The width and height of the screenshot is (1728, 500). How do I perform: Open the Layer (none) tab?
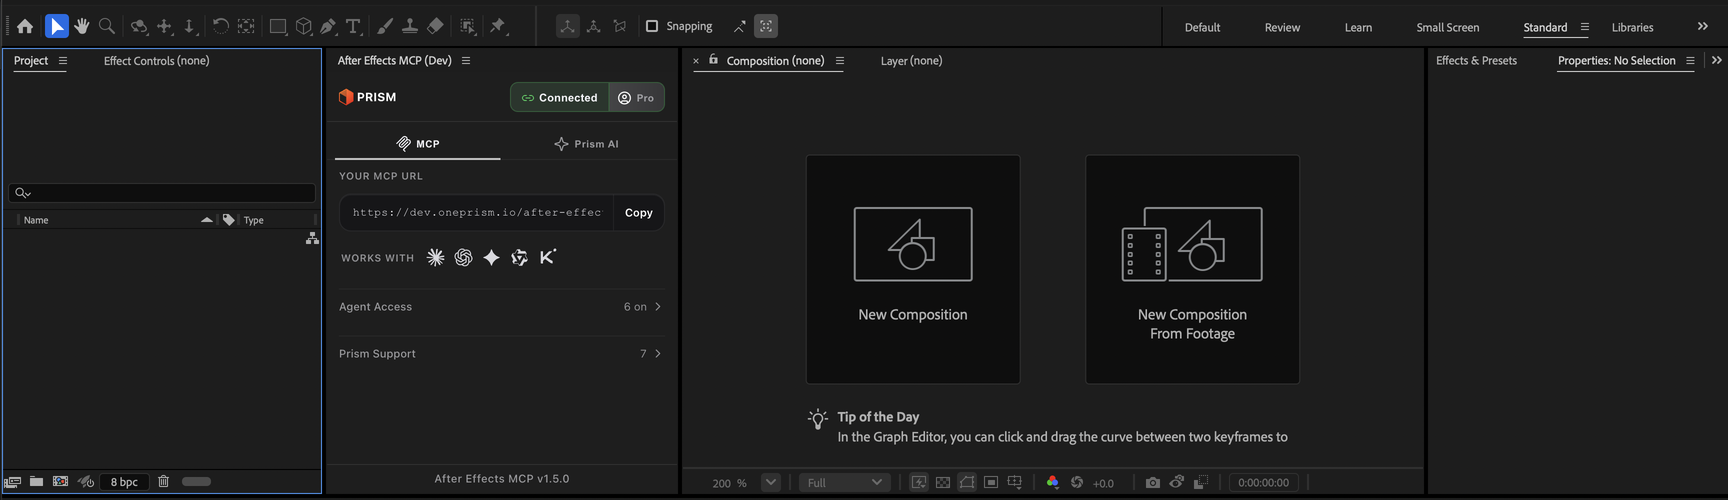(x=911, y=61)
